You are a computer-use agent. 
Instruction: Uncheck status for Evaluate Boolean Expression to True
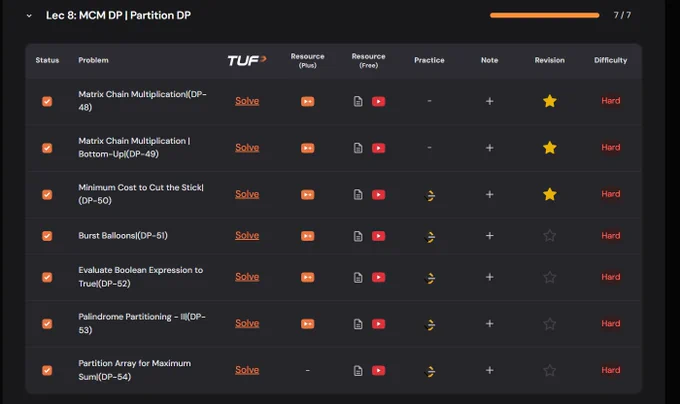tap(47, 277)
